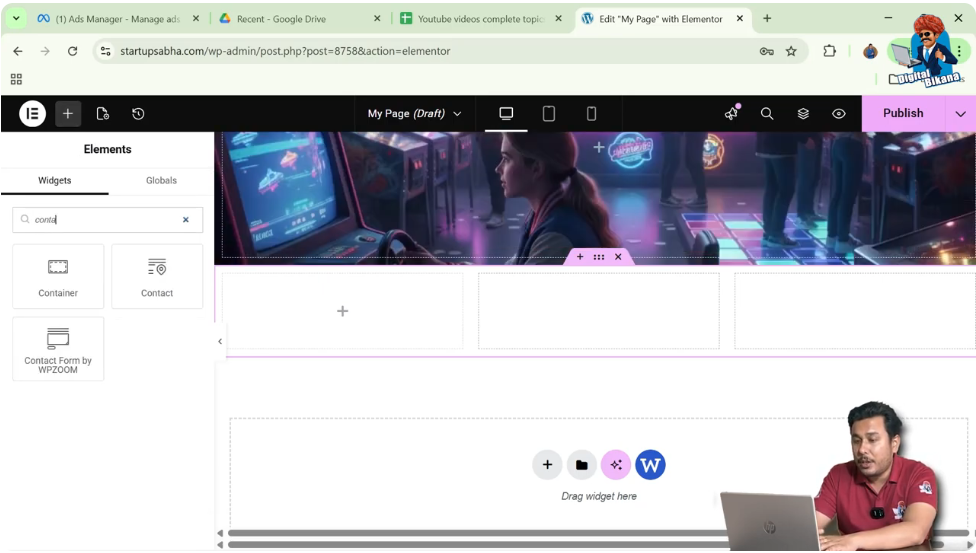Add new container with plus button
976x553 pixels.
click(x=547, y=465)
